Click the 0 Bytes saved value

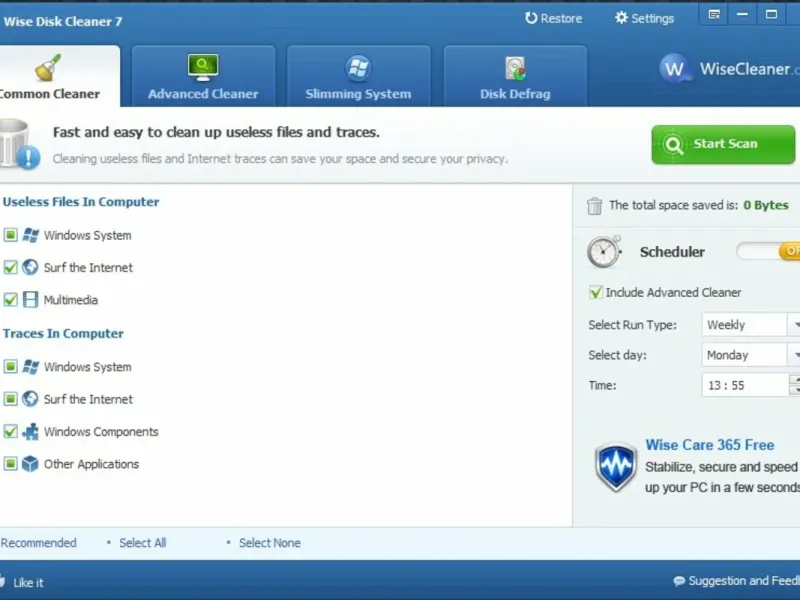(x=766, y=205)
